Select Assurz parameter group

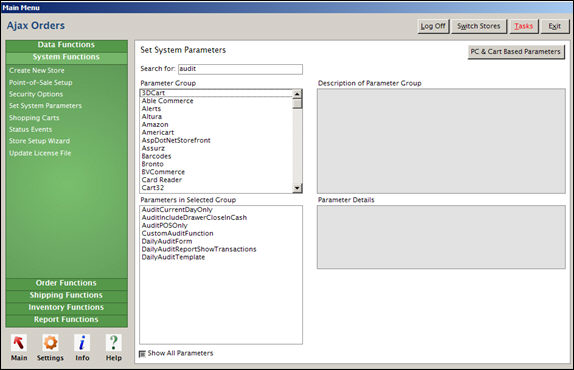coord(216,148)
